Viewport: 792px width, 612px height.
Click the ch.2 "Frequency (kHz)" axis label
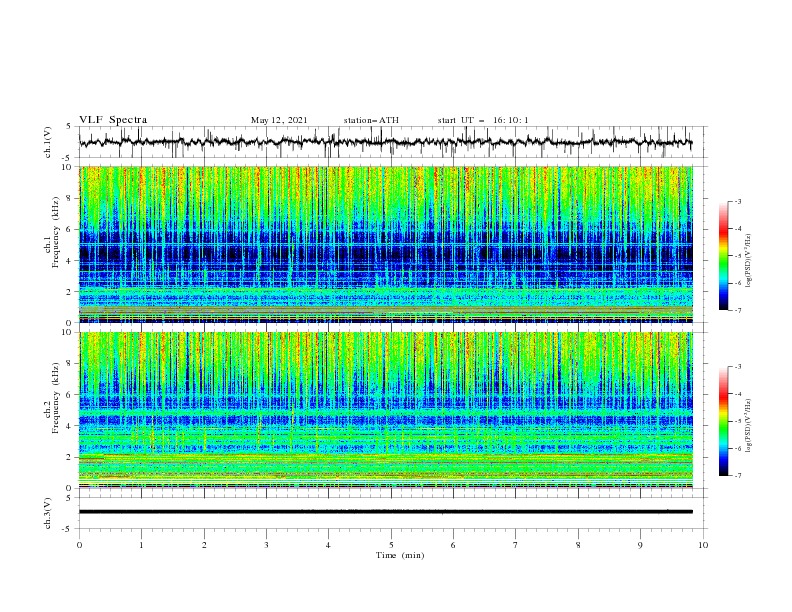[55, 398]
